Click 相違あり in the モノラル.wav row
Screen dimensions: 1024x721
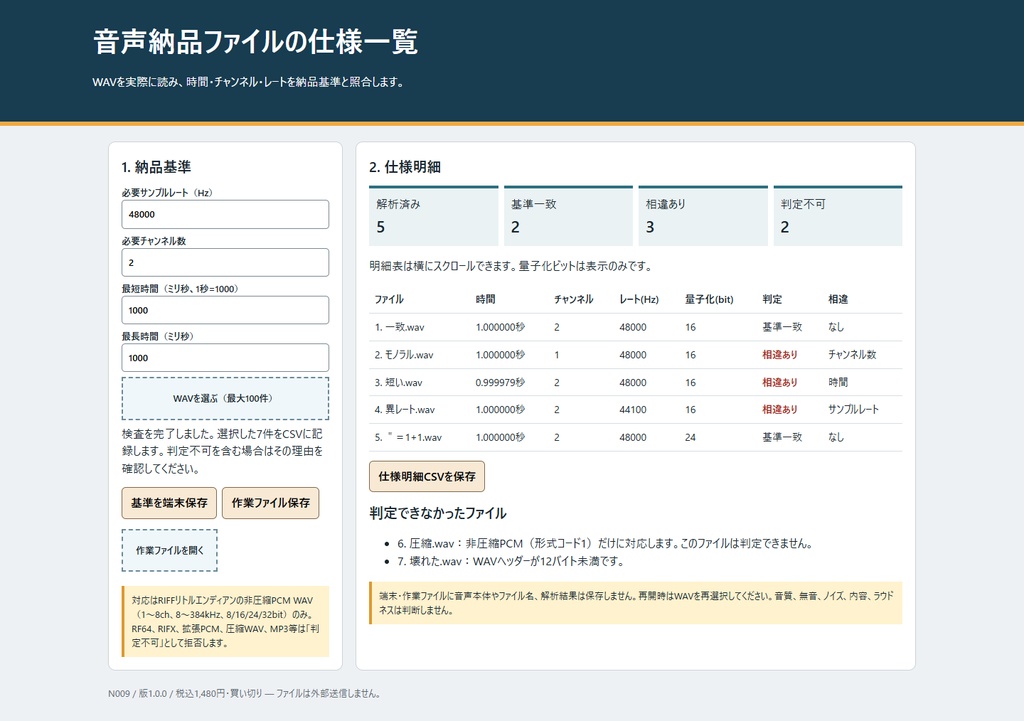[x=780, y=355]
